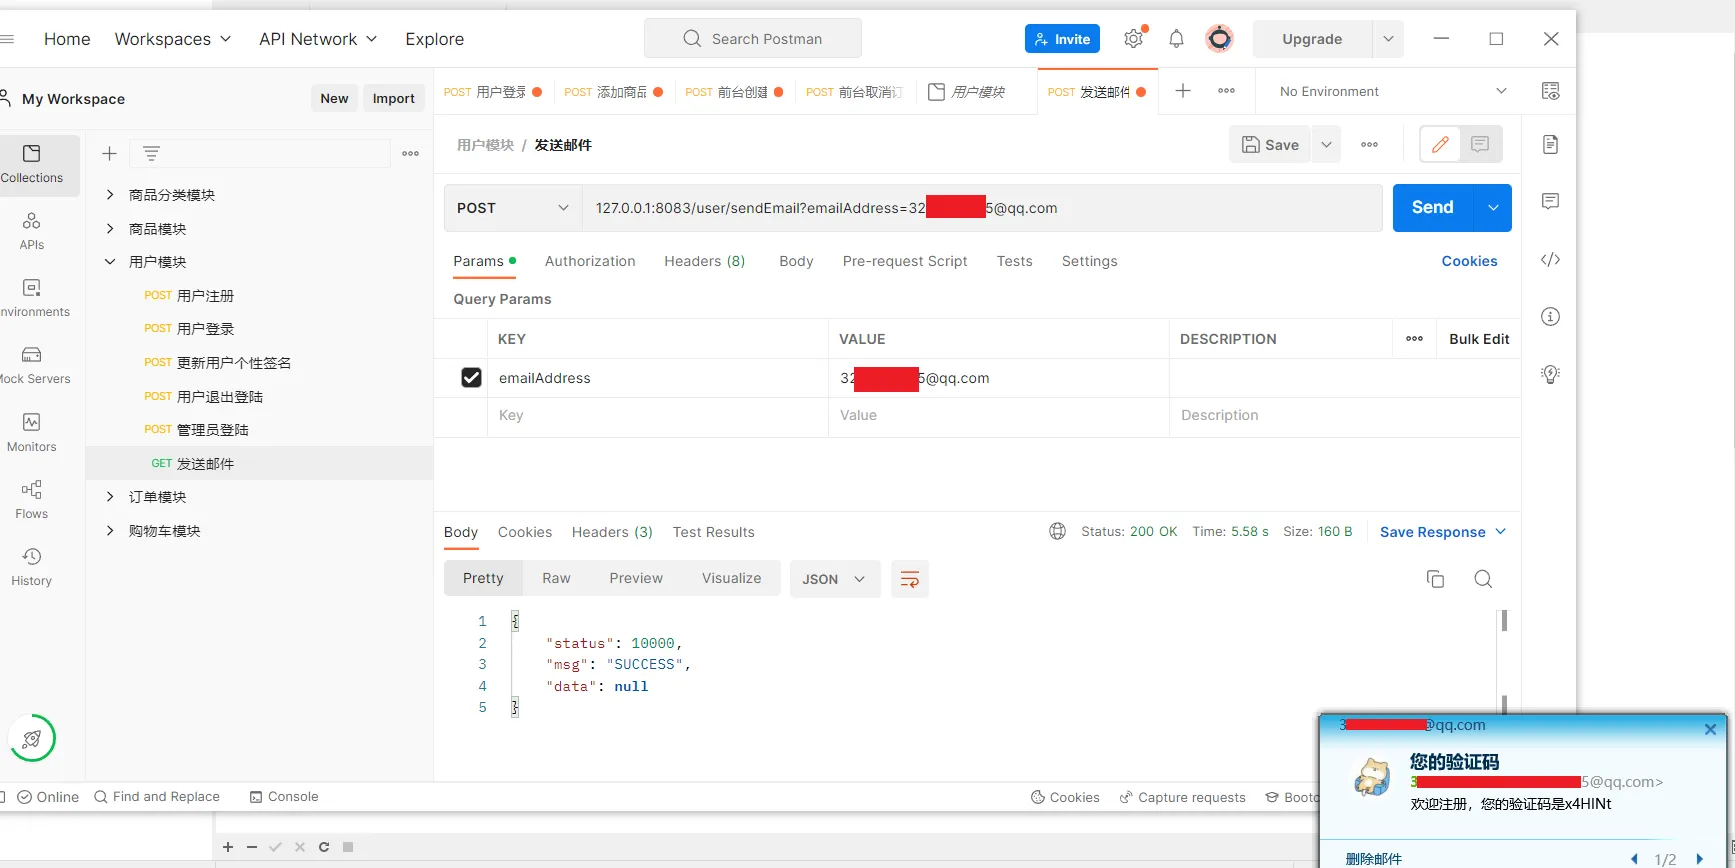The height and width of the screenshot is (868, 1735).
Task: Open the APIs sidebar panel
Action: (32, 231)
